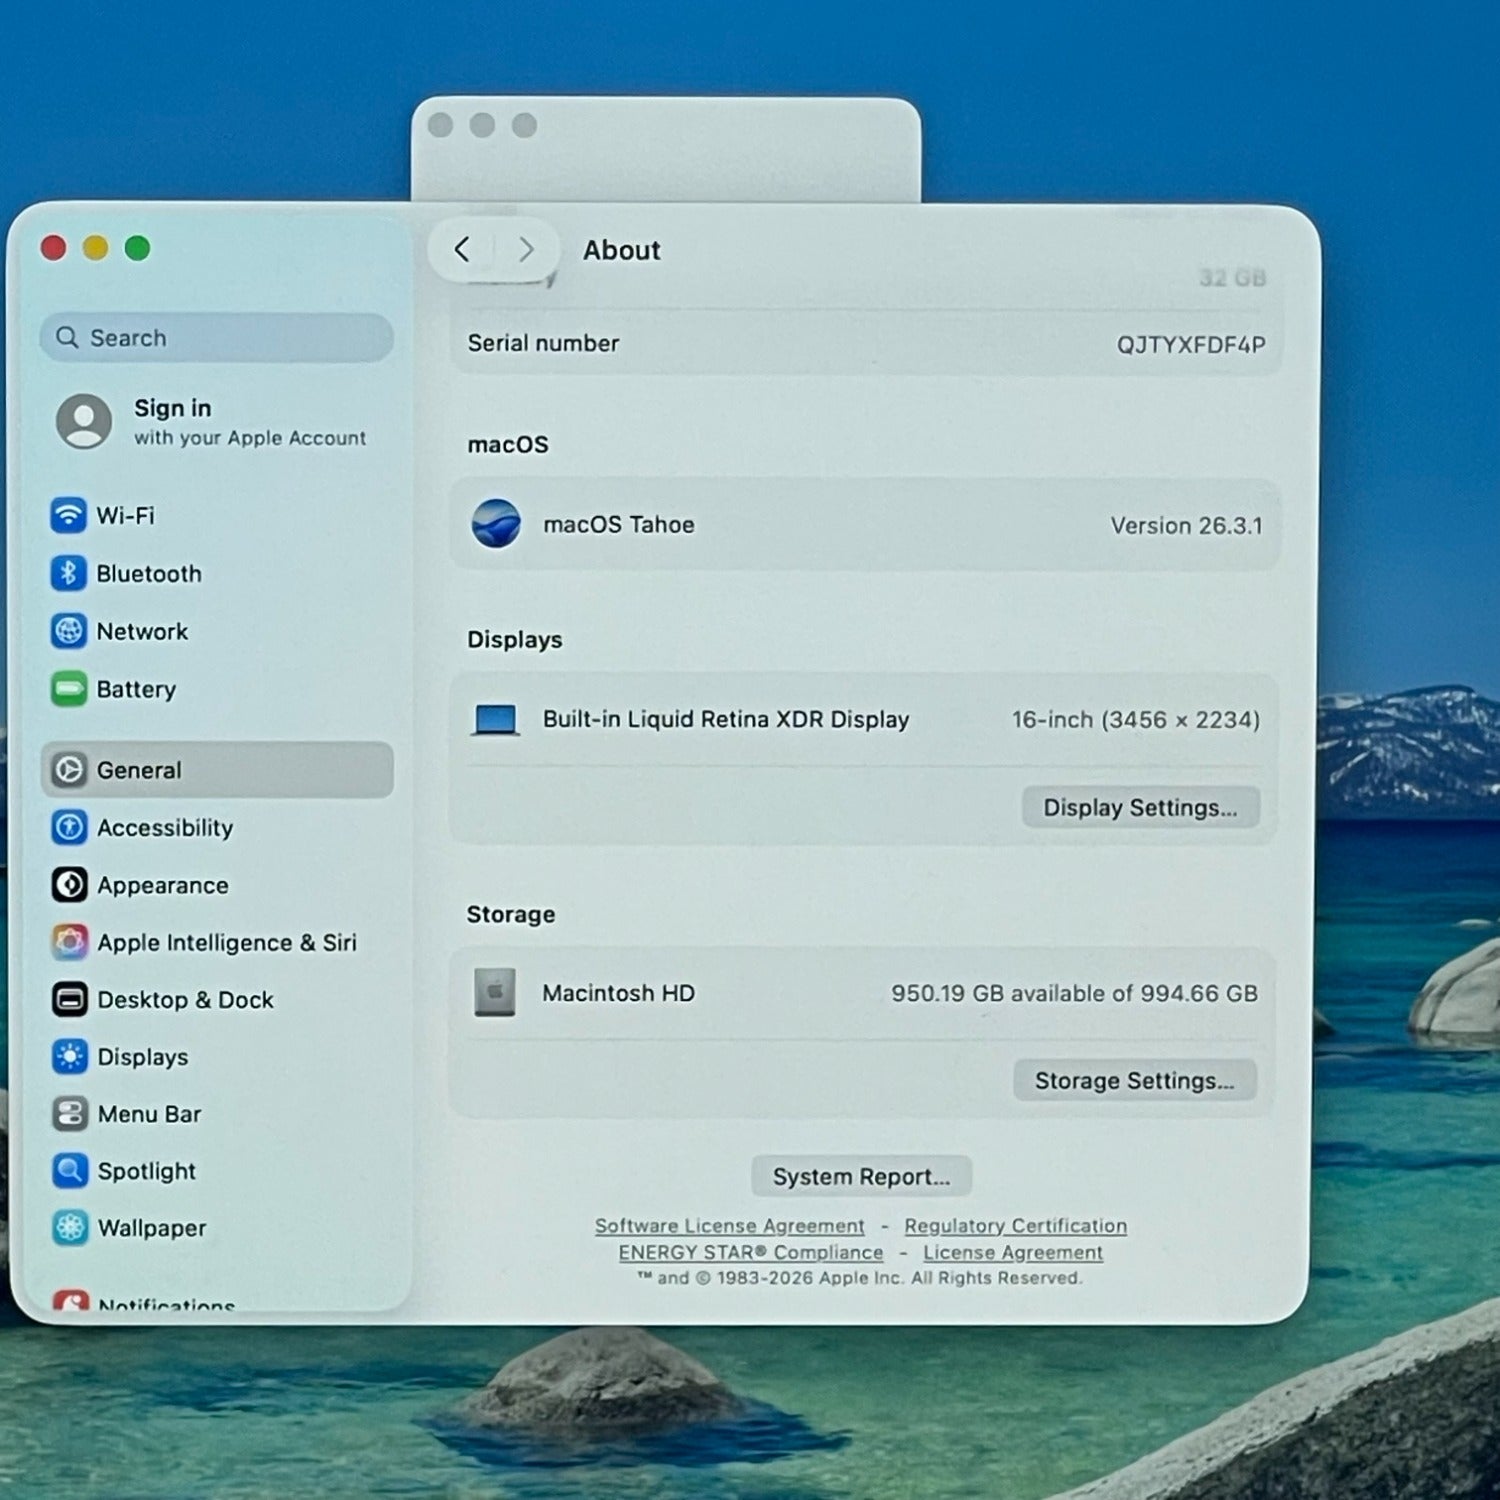Select Desktop & Dock in sidebar
Image resolution: width=1500 pixels, height=1500 pixels.
(185, 1000)
